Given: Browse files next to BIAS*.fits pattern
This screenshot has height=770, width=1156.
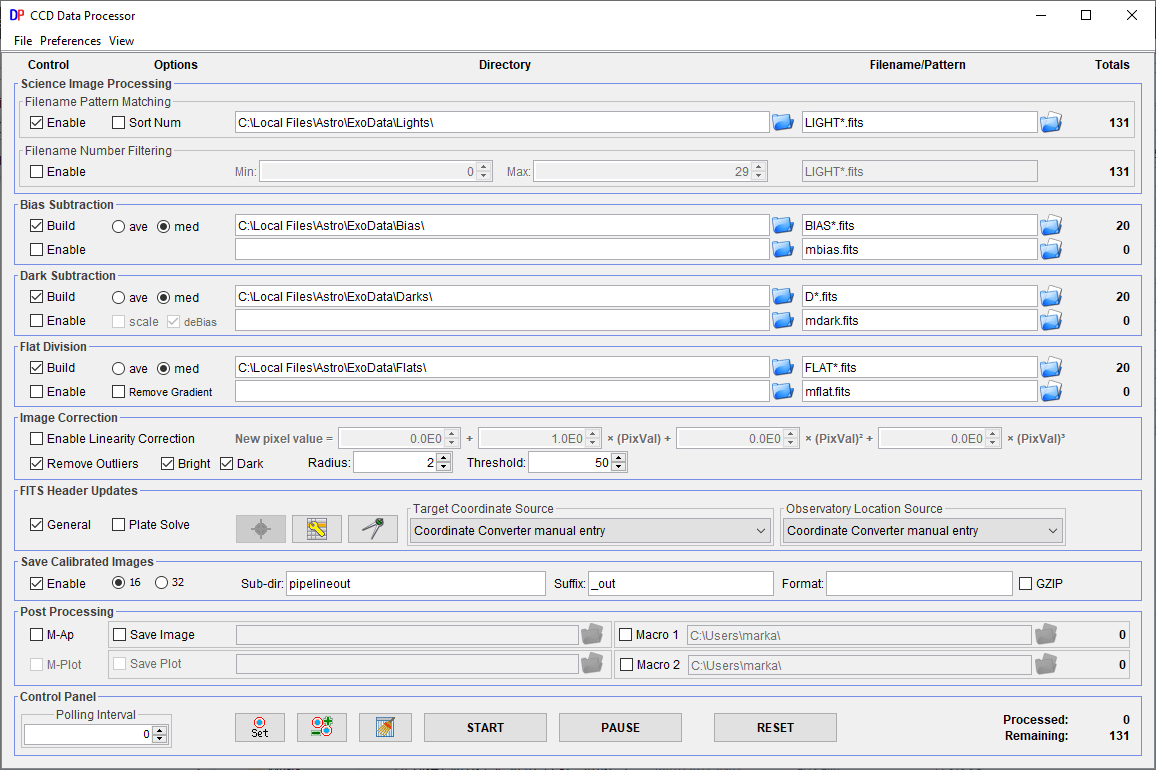Looking at the screenshot, I should (x=1051, y=225).
